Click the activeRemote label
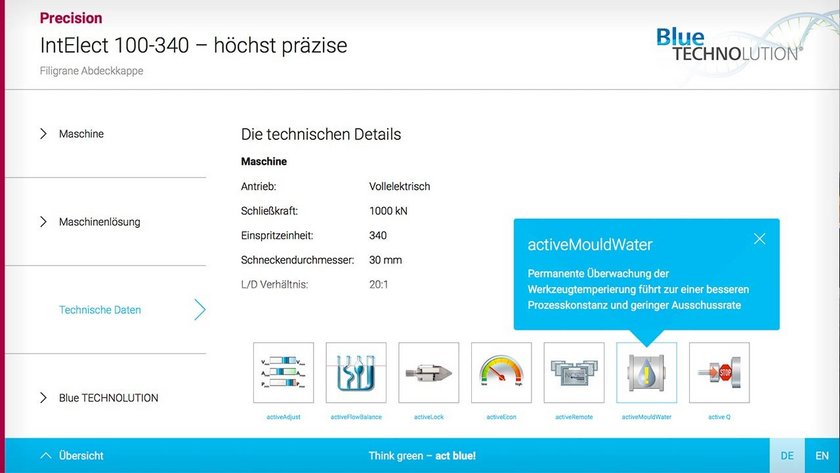Image resolution: width=840 pixels, height=473 pixels. coord(574,417)
